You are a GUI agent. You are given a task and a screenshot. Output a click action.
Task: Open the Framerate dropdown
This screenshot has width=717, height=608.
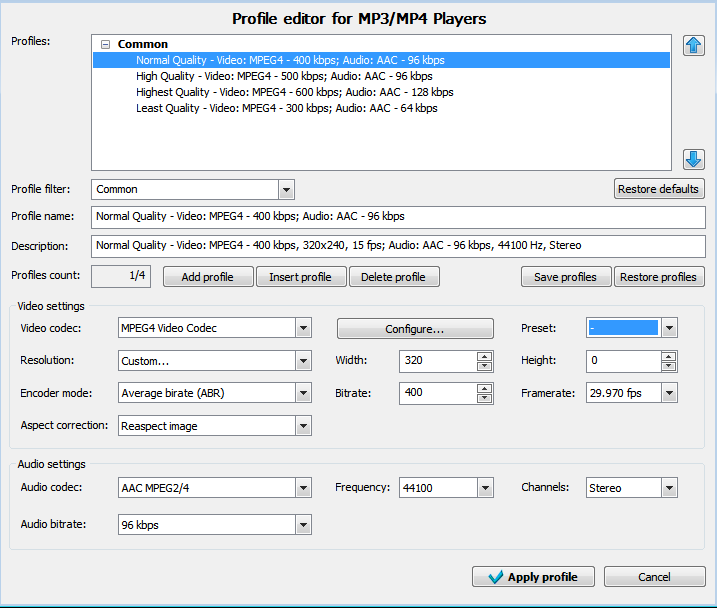click(x=669, y=393)
